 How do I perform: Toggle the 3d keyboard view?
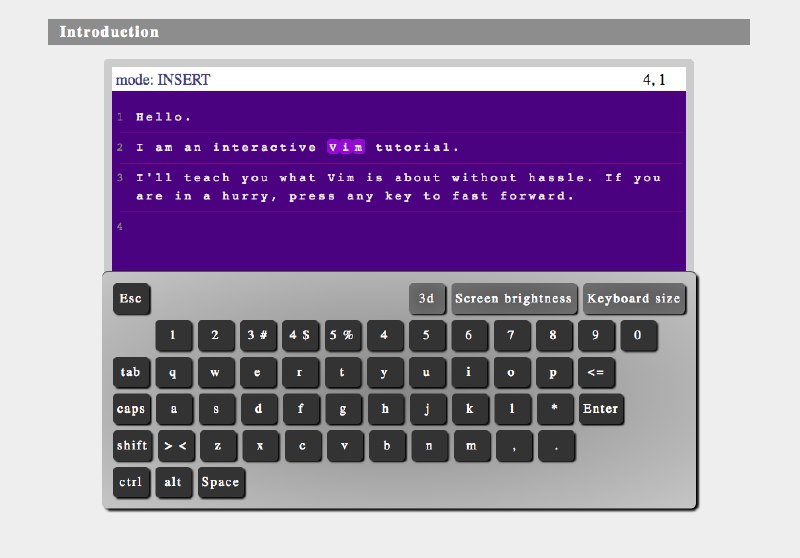coord(427,298)
